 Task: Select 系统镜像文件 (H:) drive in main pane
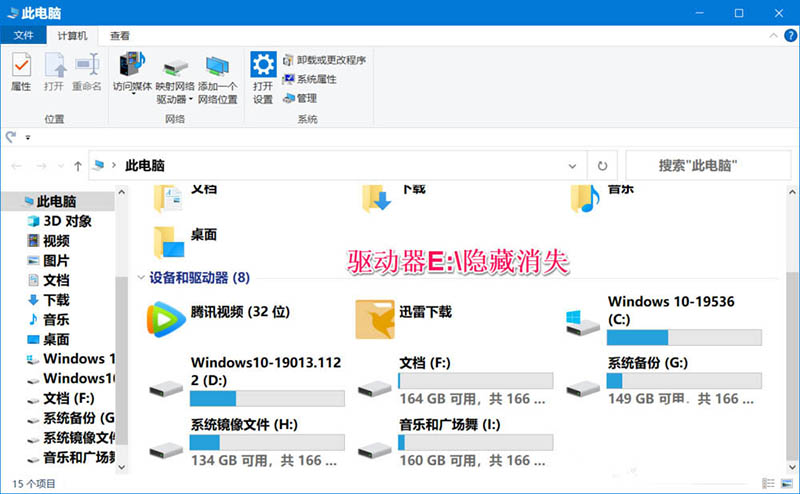246,442
